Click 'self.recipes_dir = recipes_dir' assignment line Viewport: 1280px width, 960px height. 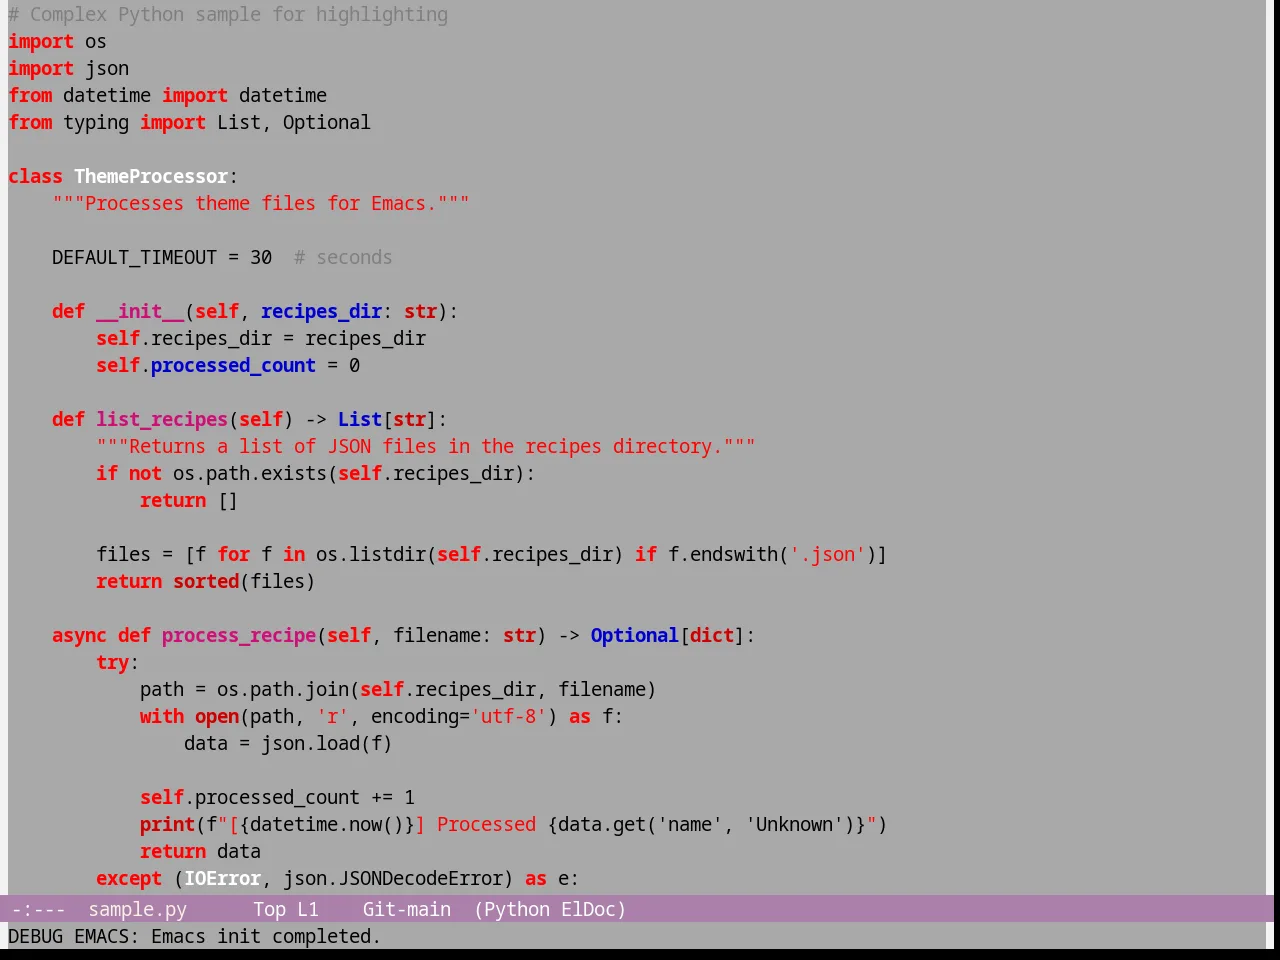tap(261, 338)
